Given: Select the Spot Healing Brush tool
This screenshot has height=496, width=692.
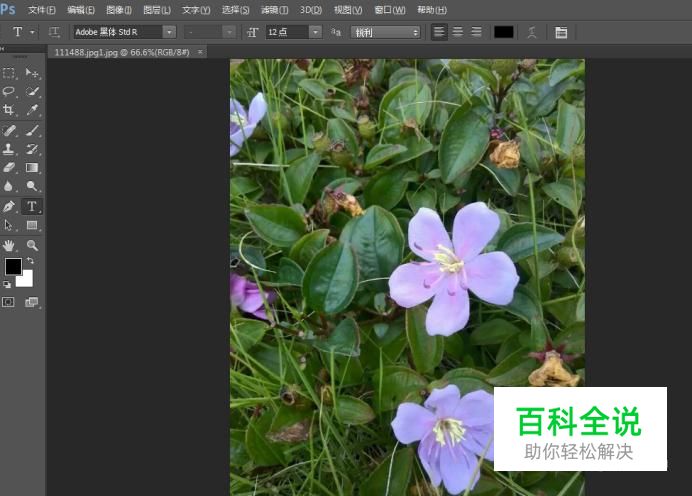Looking at the screenshot, I should (9, 131).
